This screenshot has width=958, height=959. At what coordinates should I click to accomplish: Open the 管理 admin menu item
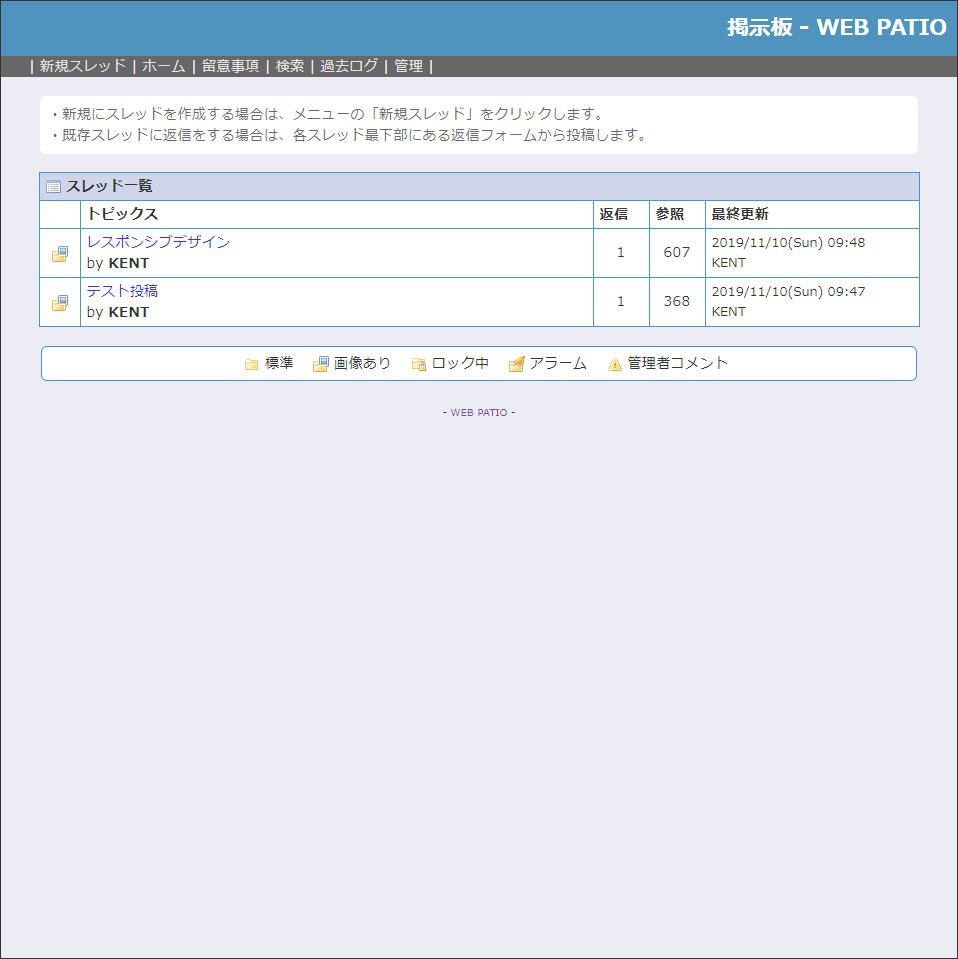[x=408, y=66]
